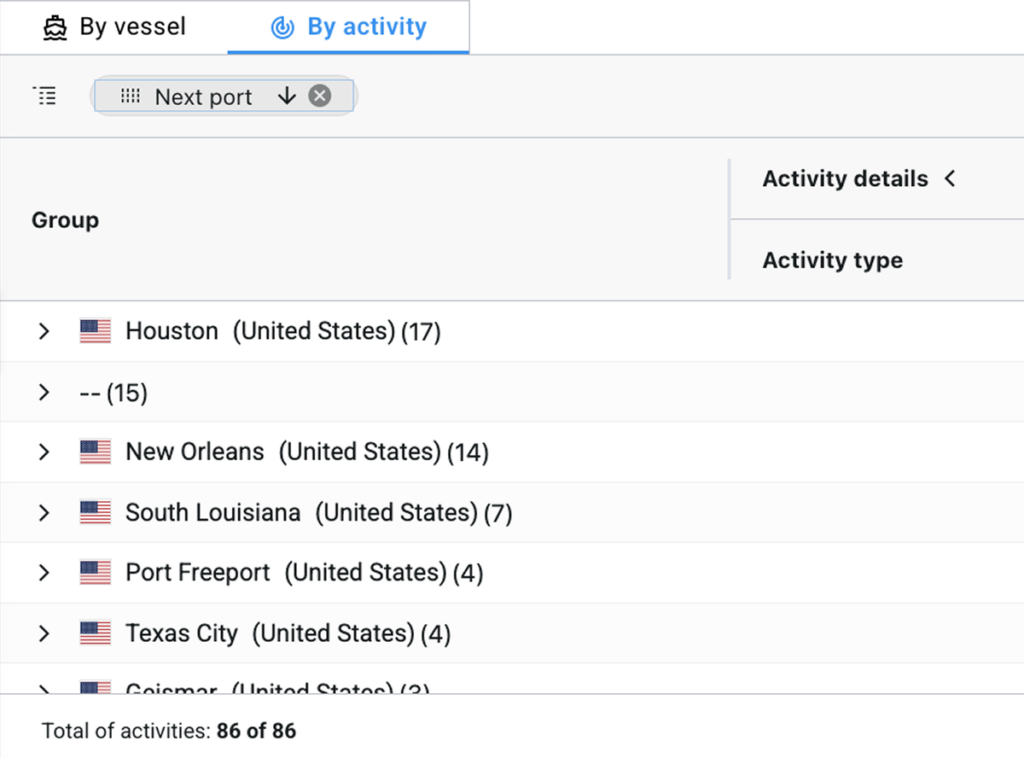Click the Texas City US flag icon
1024x758 pixels.
point(95,633)
